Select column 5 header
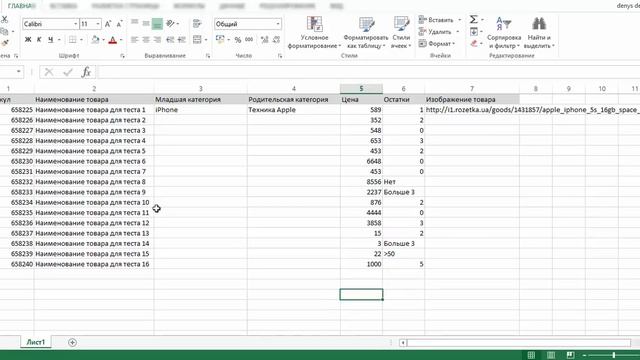 (361, 89)
